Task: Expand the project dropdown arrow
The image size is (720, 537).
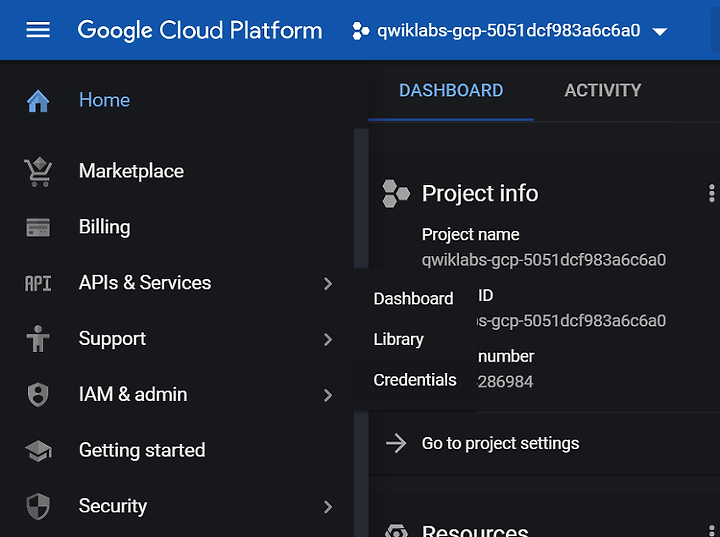Action: coord(659,32)
